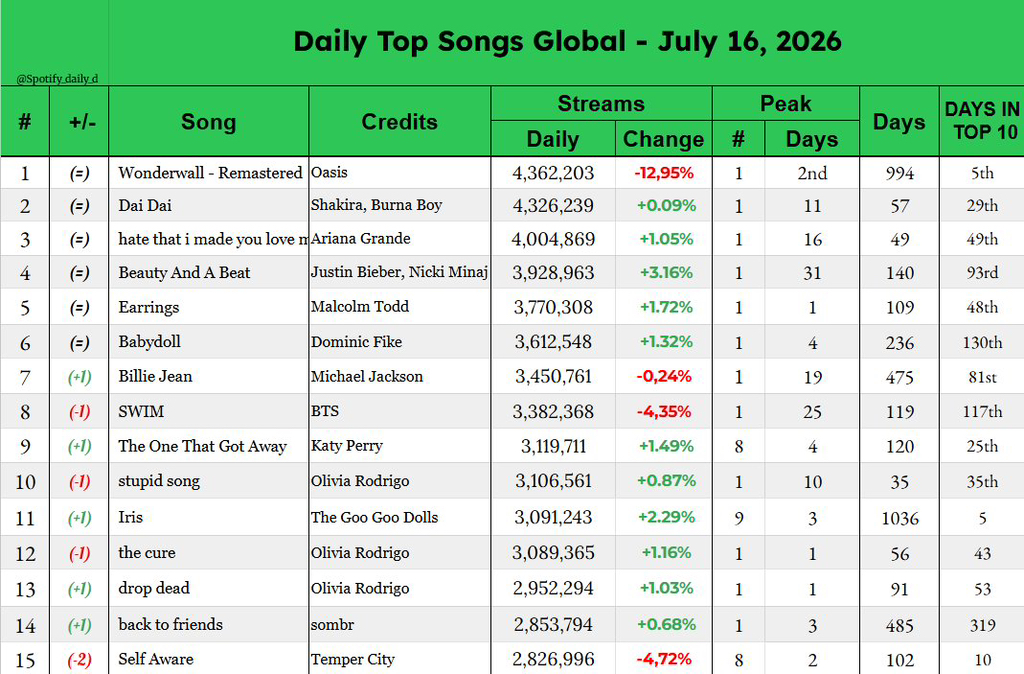The height and width of the screenshot is (674, 1024).
Task: Click the Song column header
Action: click(208, 121)
